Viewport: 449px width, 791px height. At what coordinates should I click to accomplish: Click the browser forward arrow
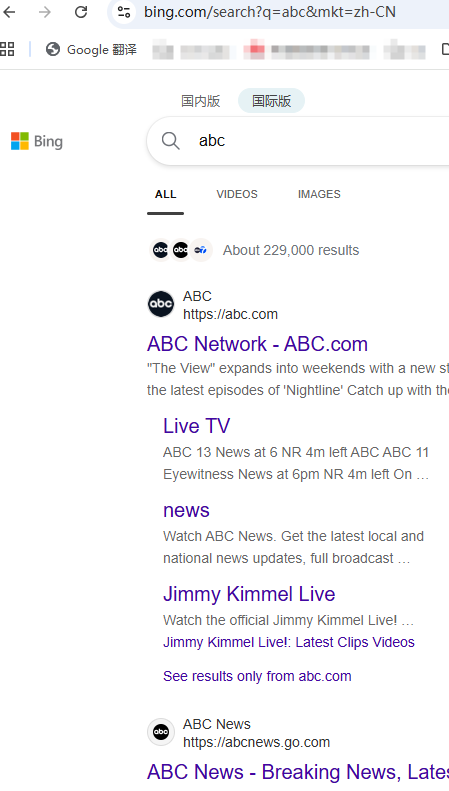tap(45, 12)
